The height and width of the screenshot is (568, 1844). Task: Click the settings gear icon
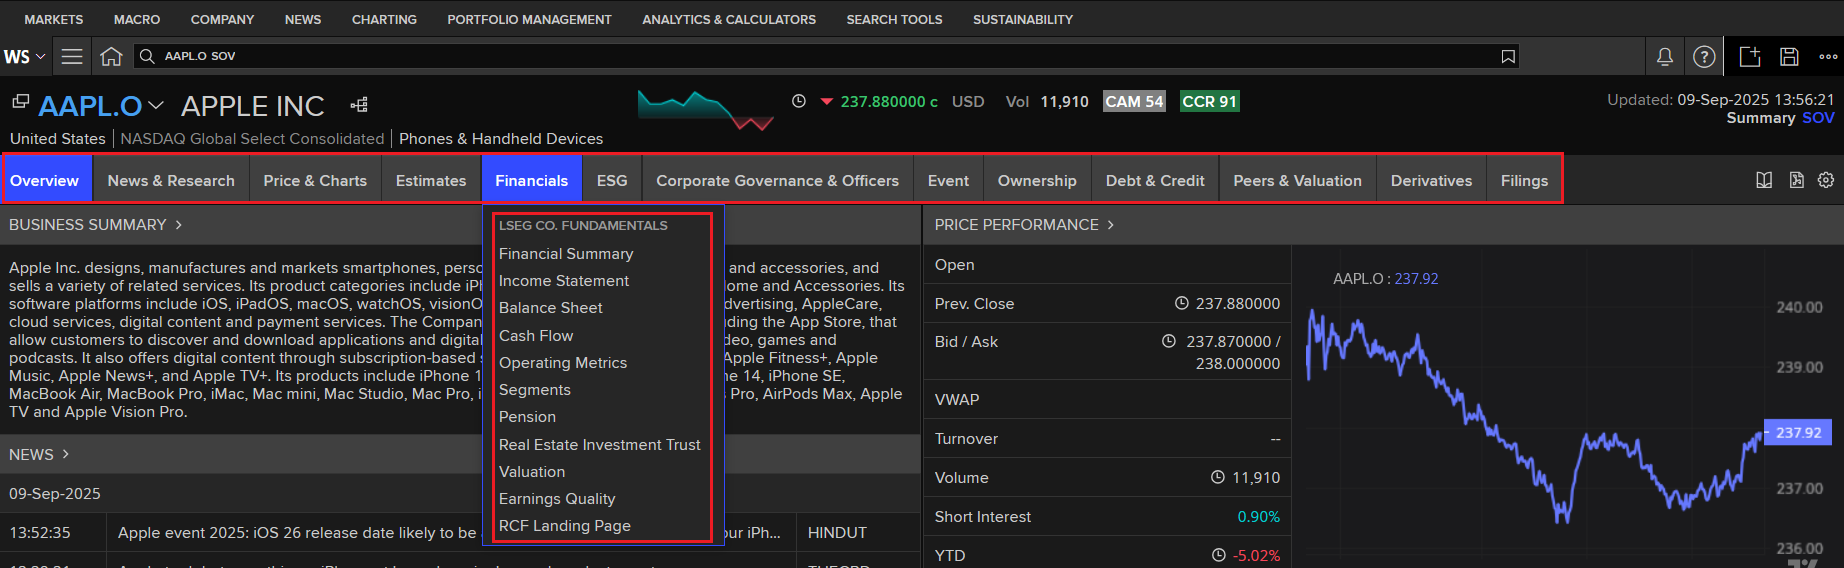(x=1826, y=180)
